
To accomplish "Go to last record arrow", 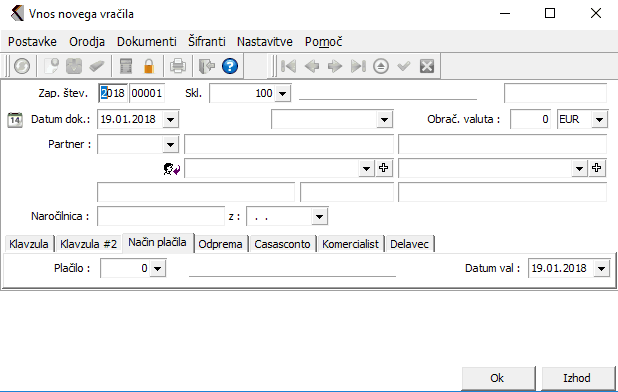I will point(358,66).
